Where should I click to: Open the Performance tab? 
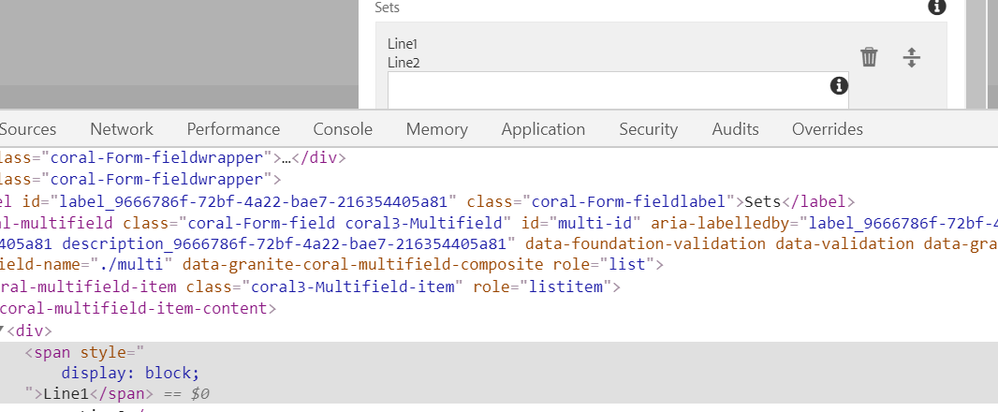coord(233,129)
